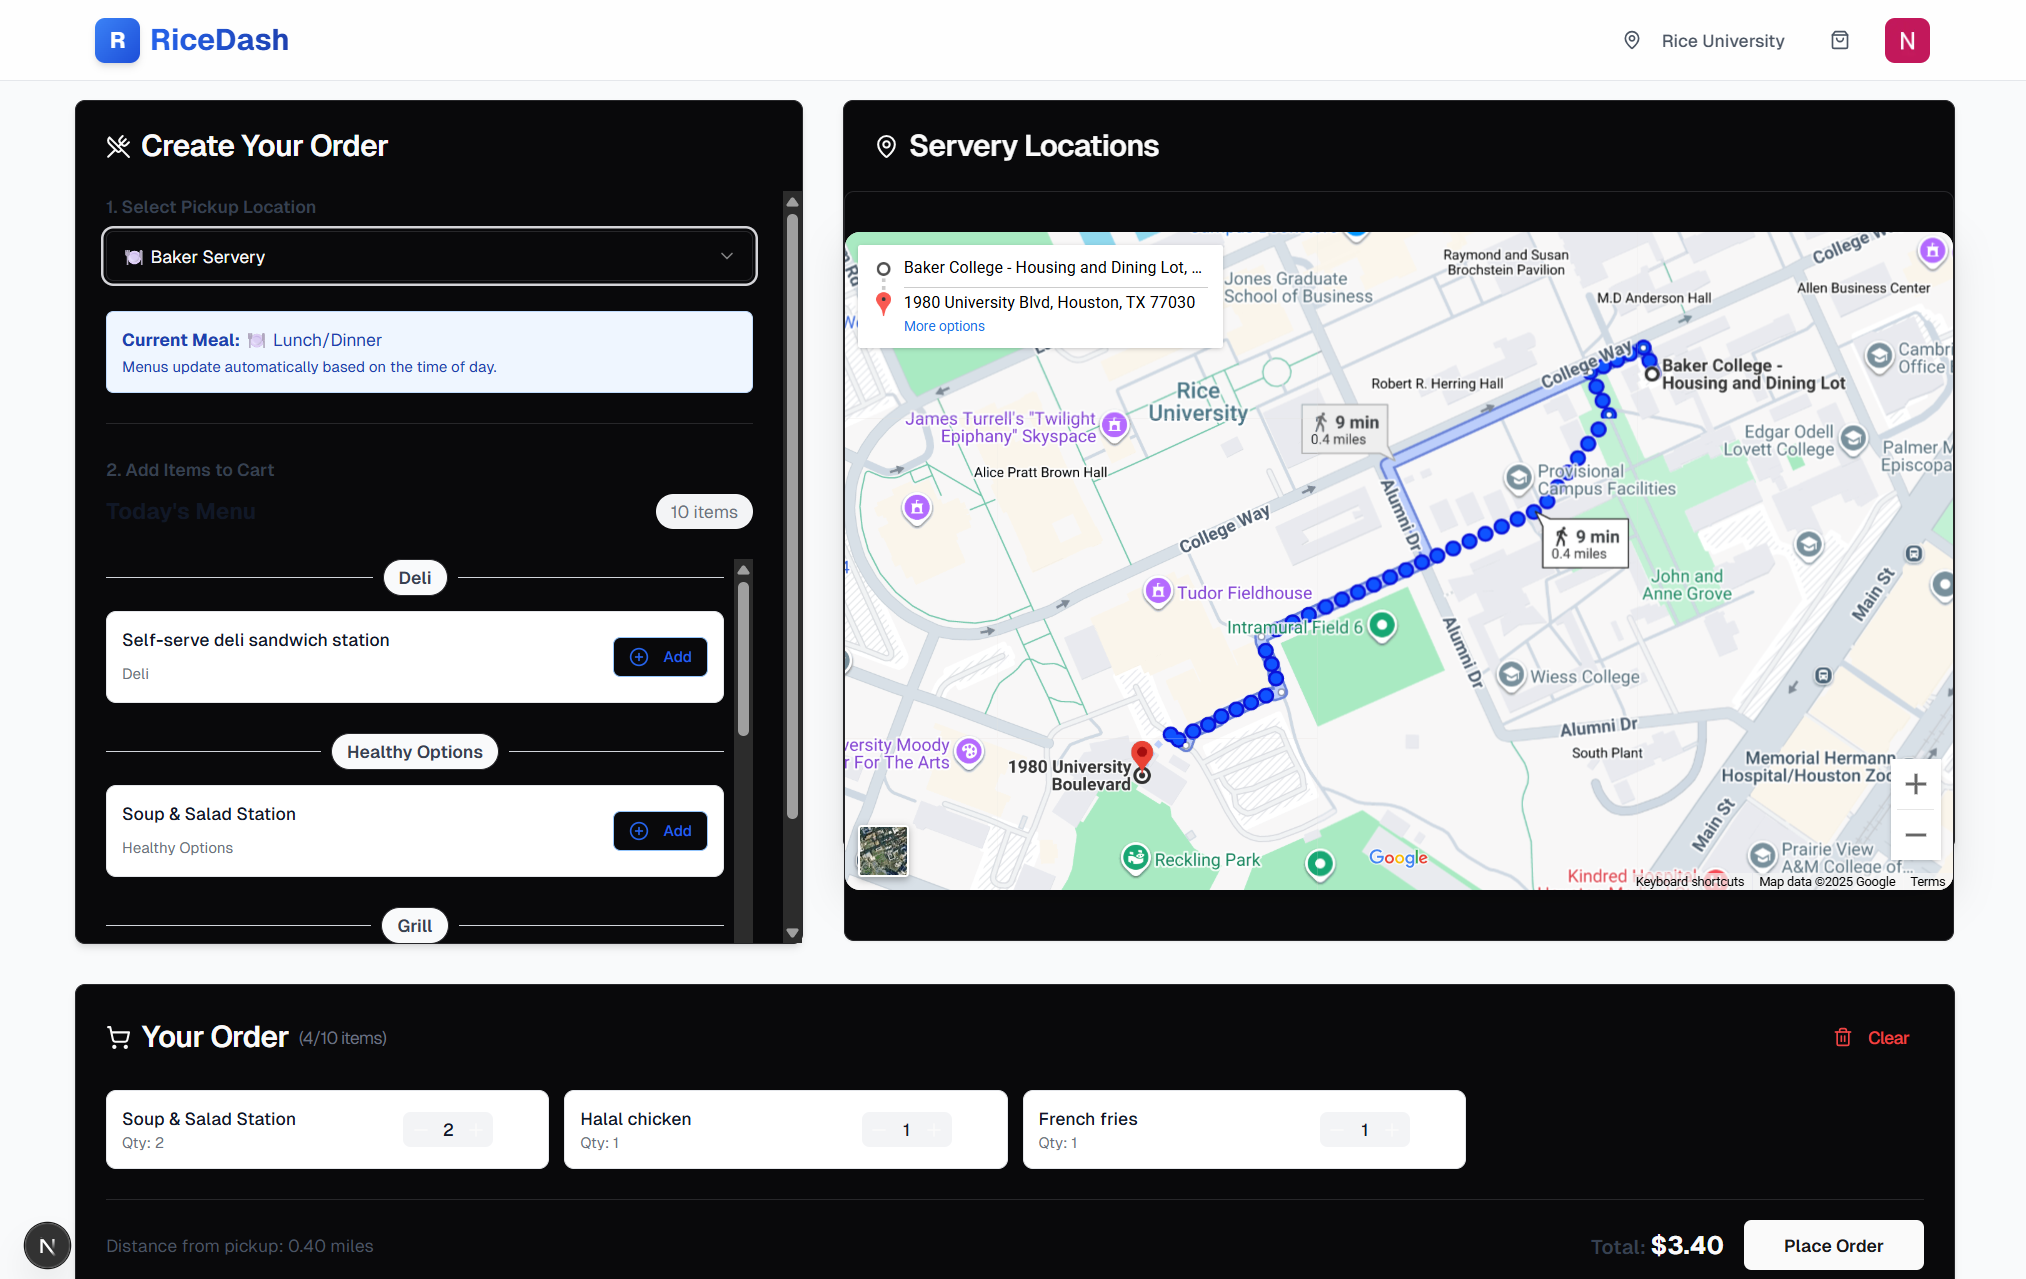
Task: Click the Wiess College map marker
Action: point(1511,675)
